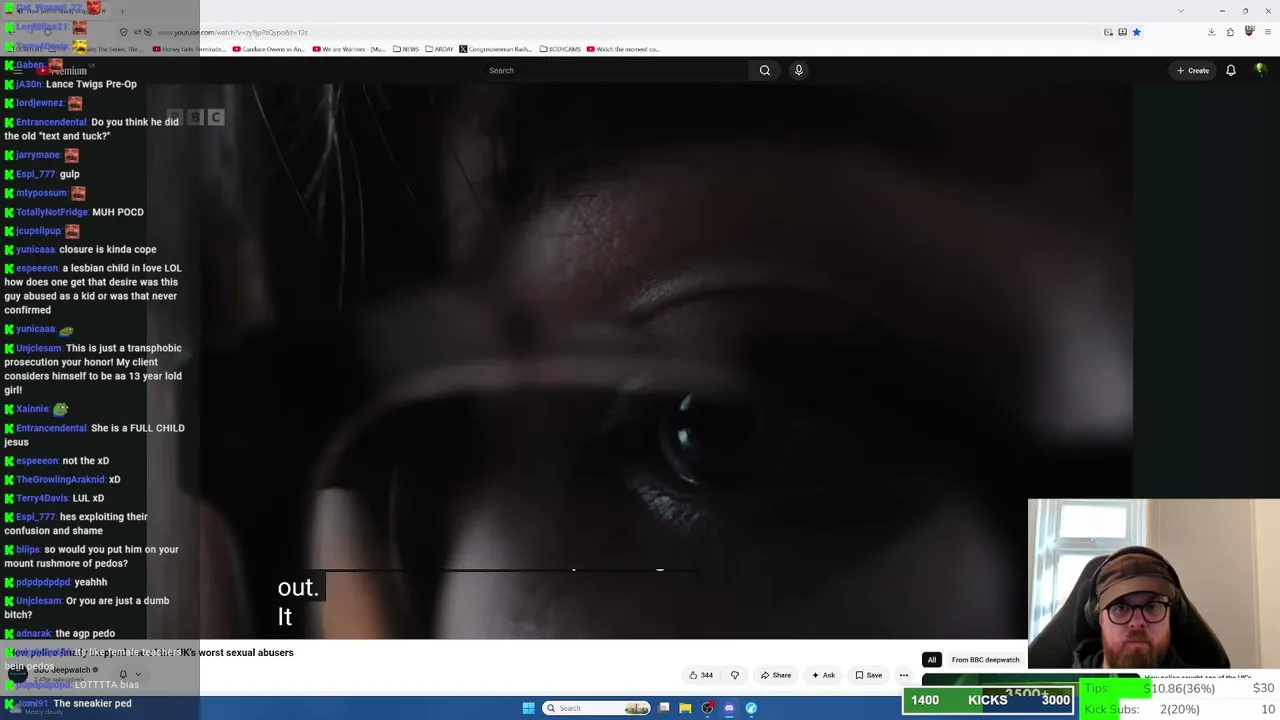Screen dimensions: 1280x720
Task: Save the video to a playlist
Action: (x=868, y=675)
